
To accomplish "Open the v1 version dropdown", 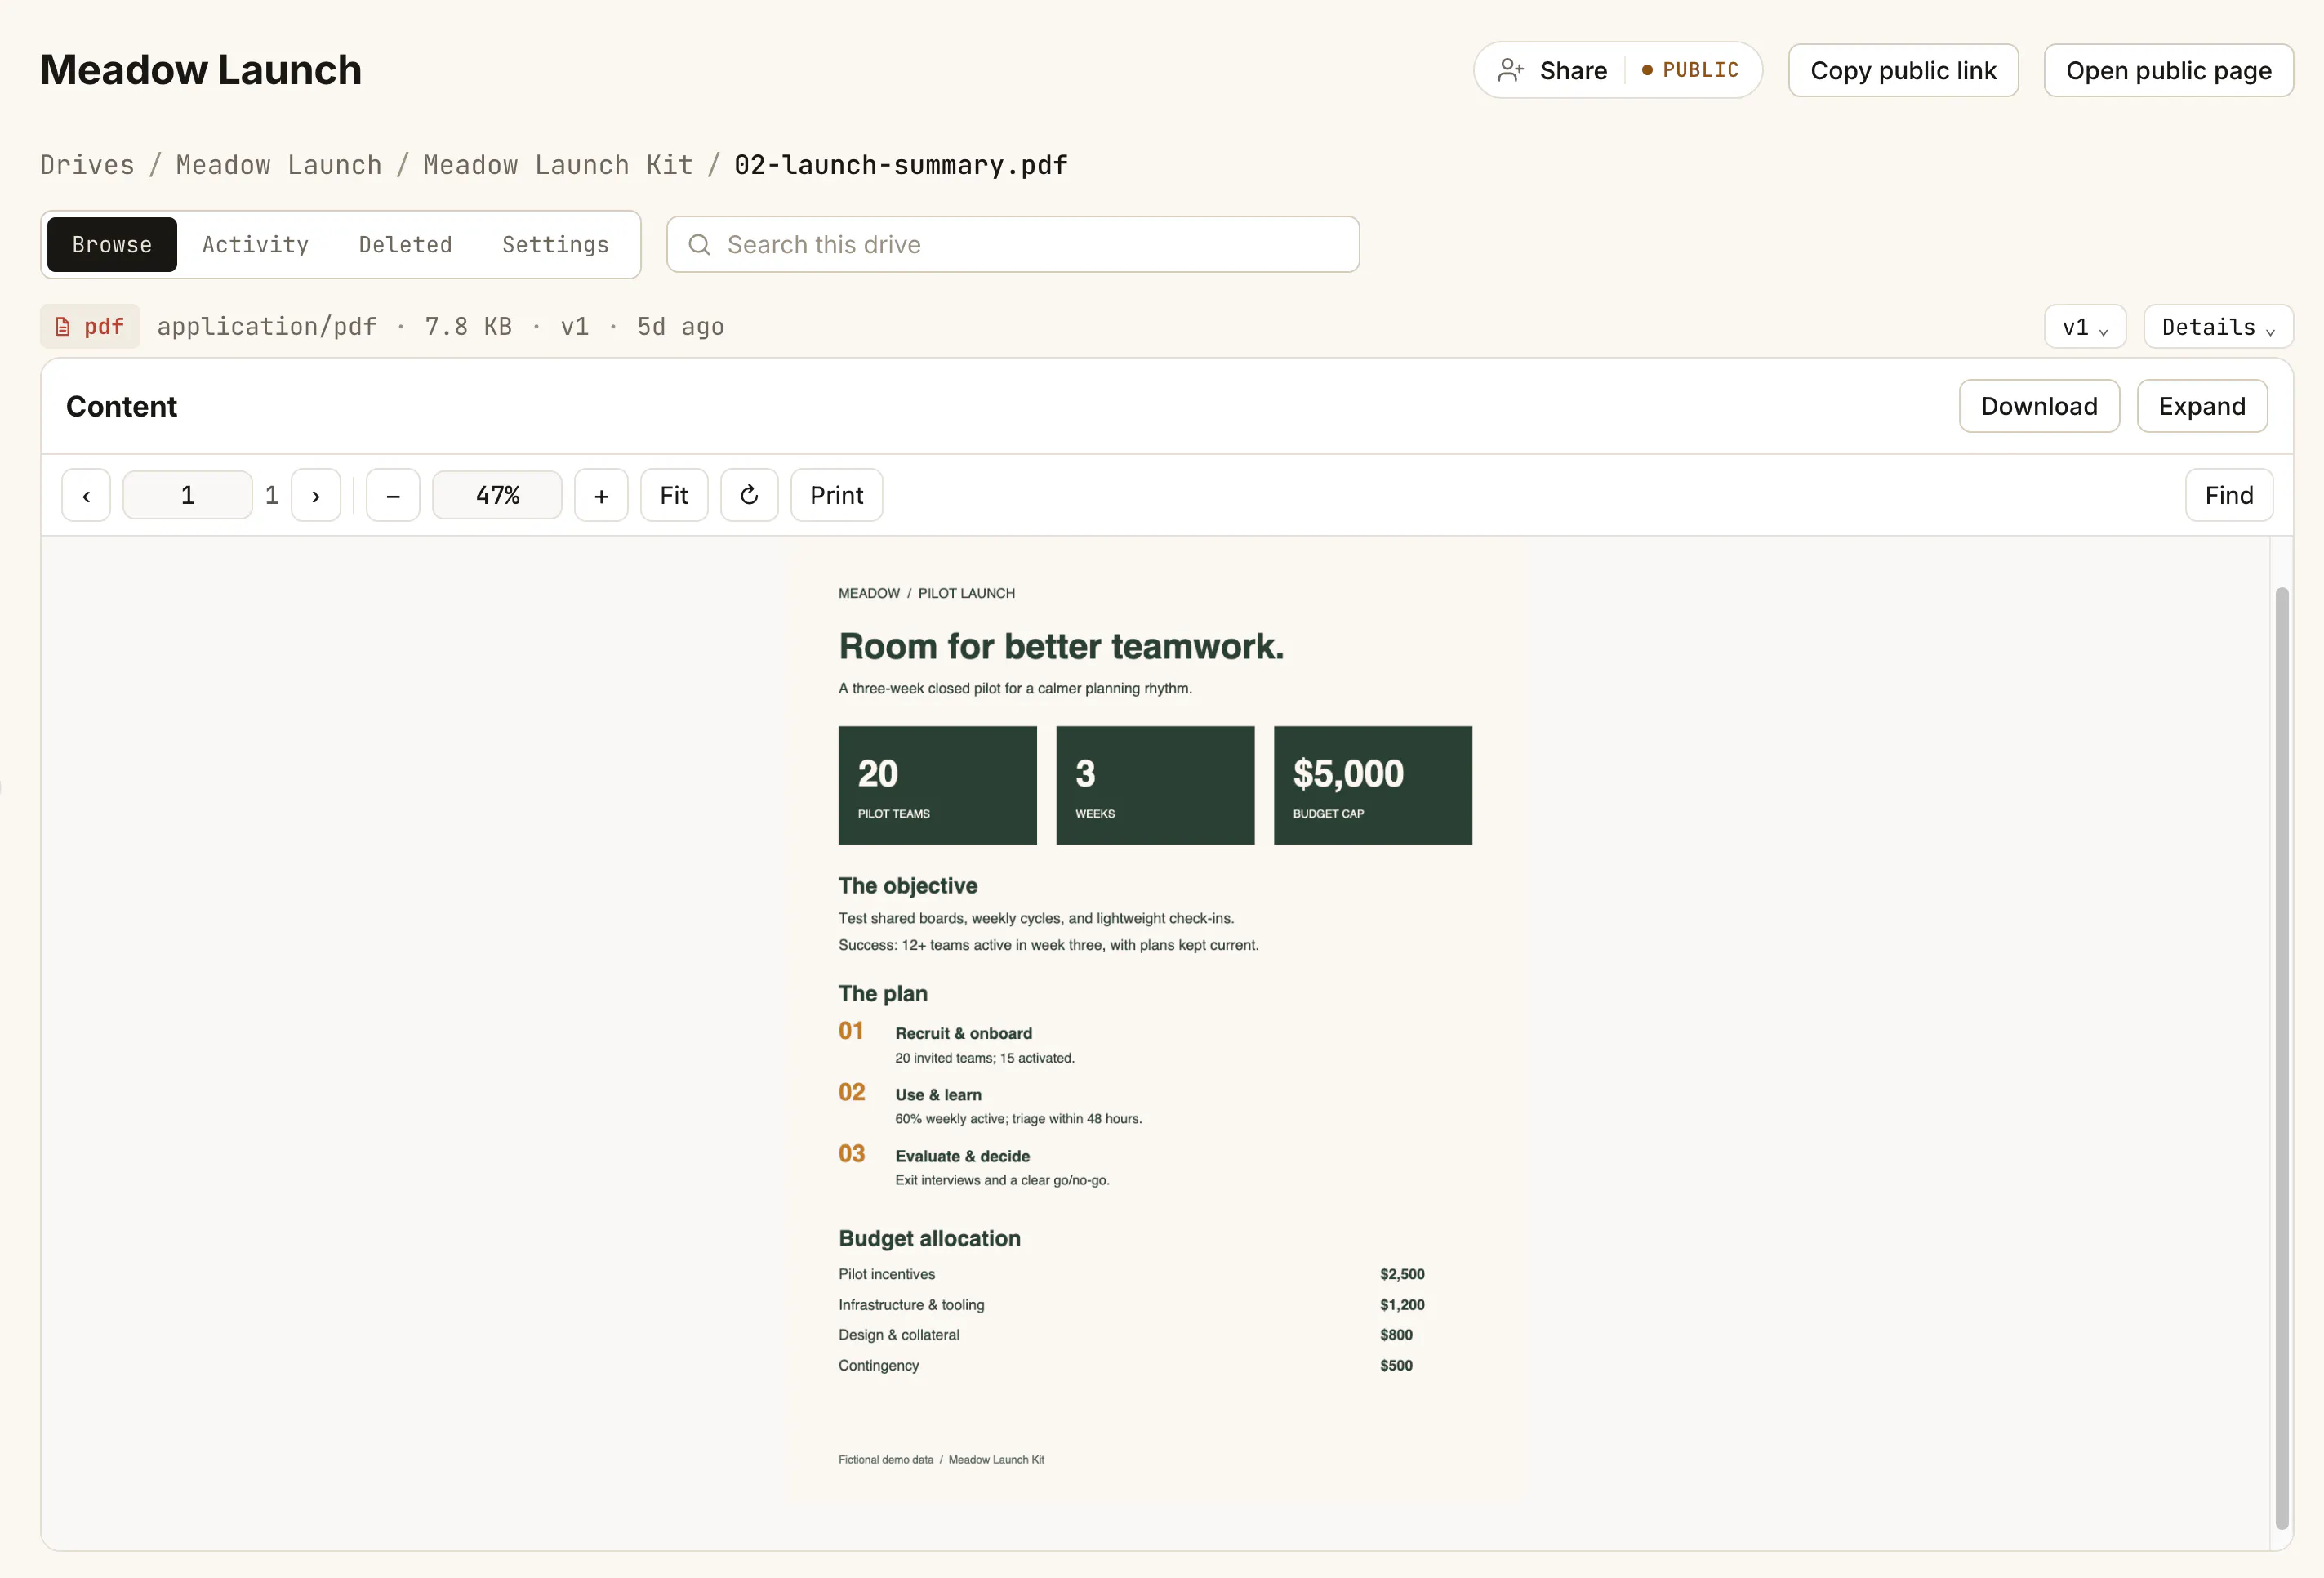I will [2085, 327].
